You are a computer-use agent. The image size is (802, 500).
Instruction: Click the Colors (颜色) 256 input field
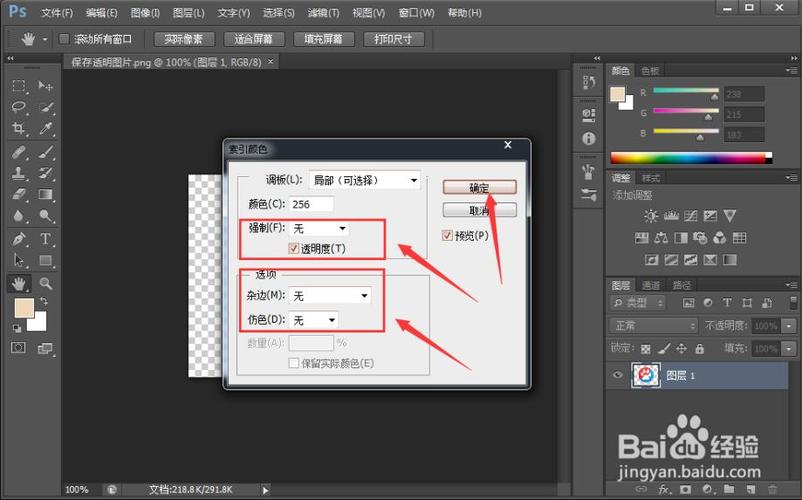pos(311,204)
